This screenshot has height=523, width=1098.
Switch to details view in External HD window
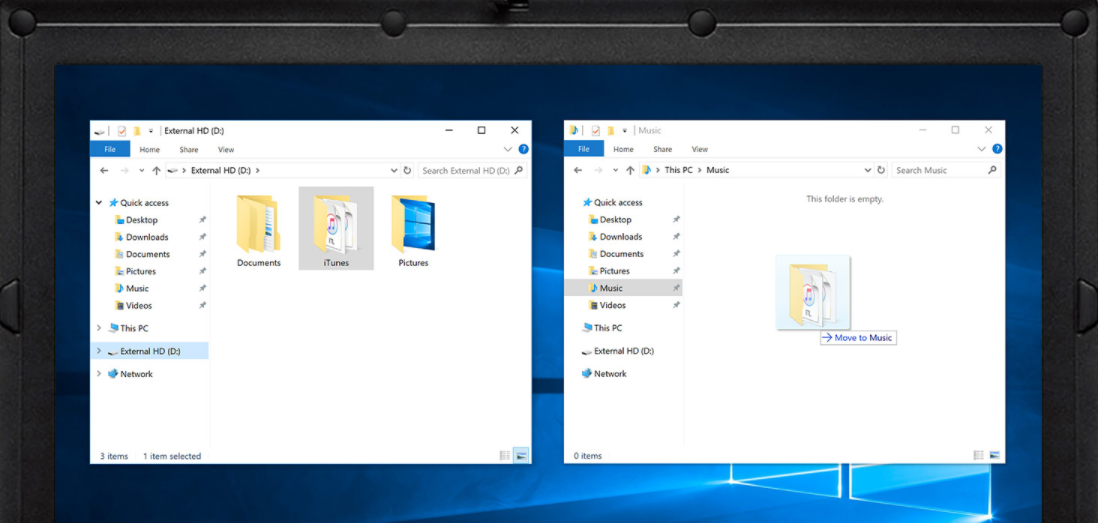coord(505,456)
